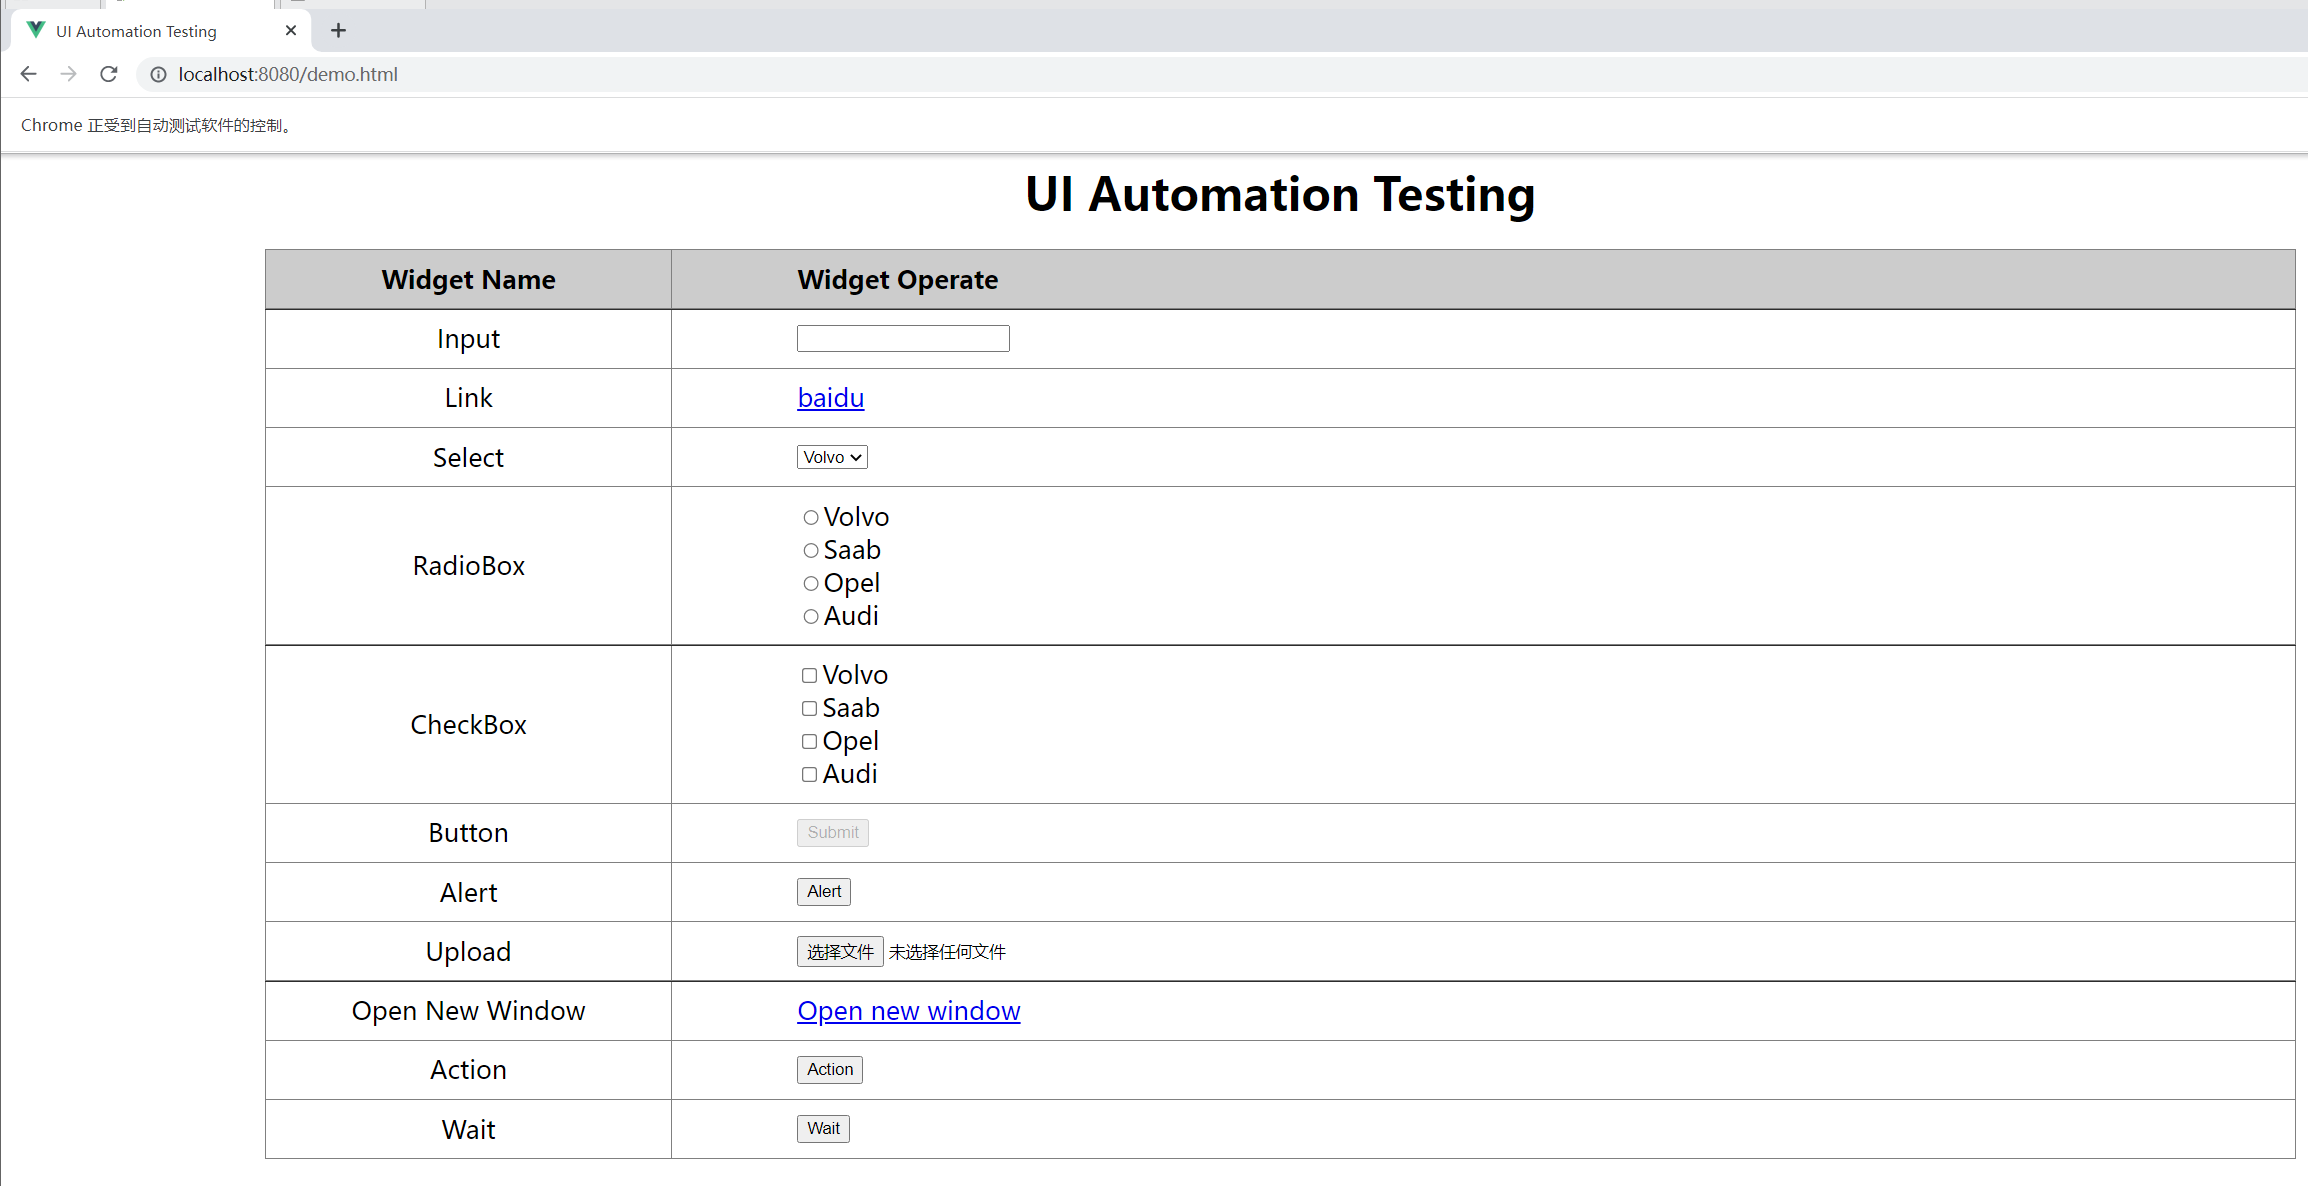
Task: Focus the Input text field
Action: [903, 339]
